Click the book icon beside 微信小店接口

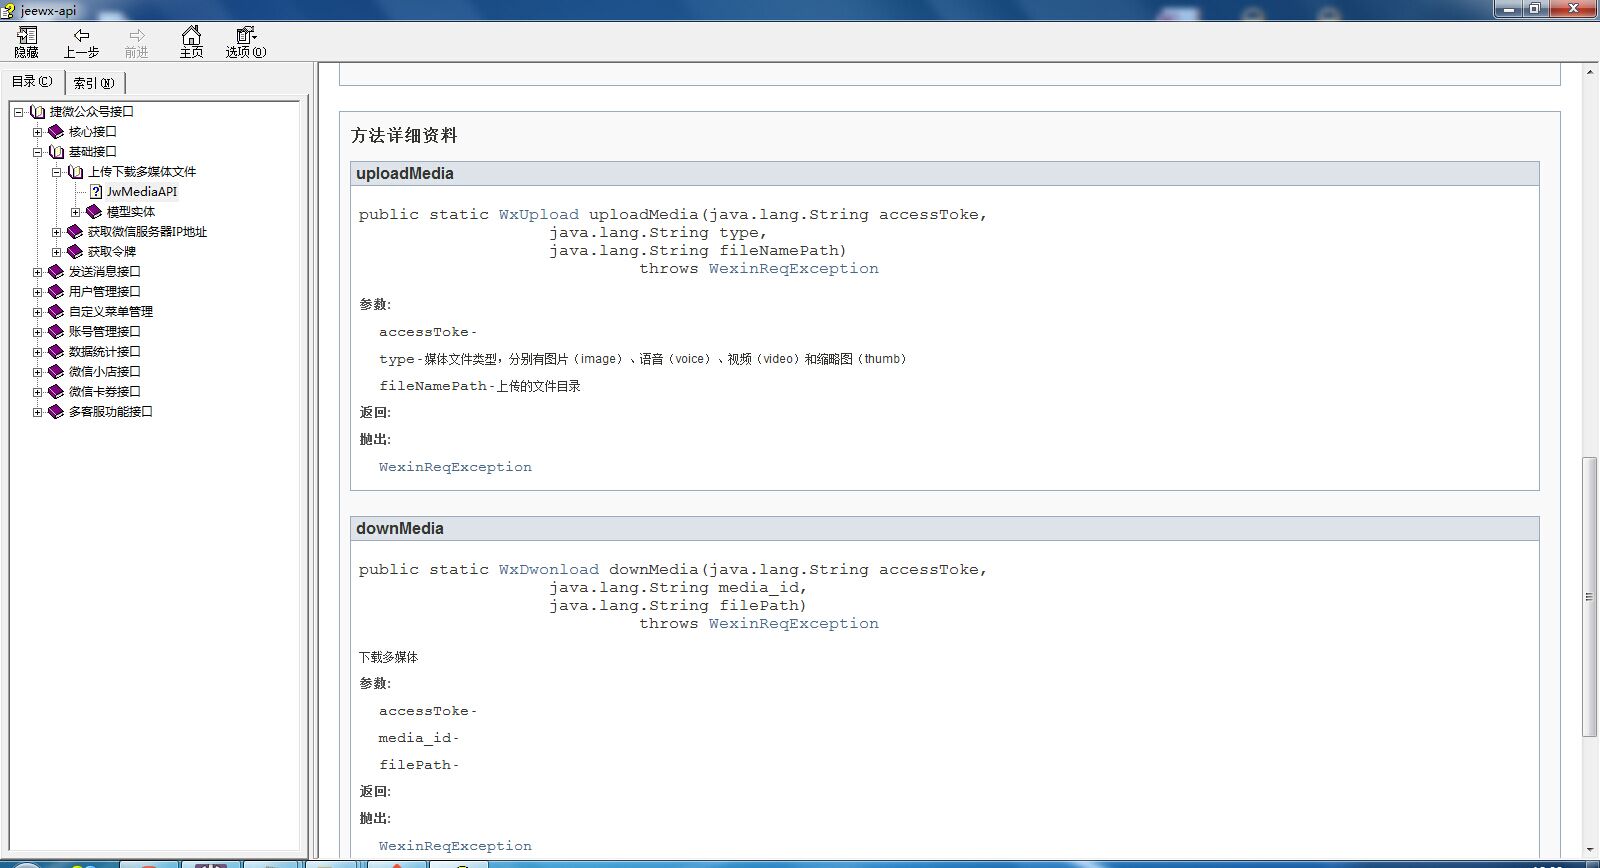(56, 372)
